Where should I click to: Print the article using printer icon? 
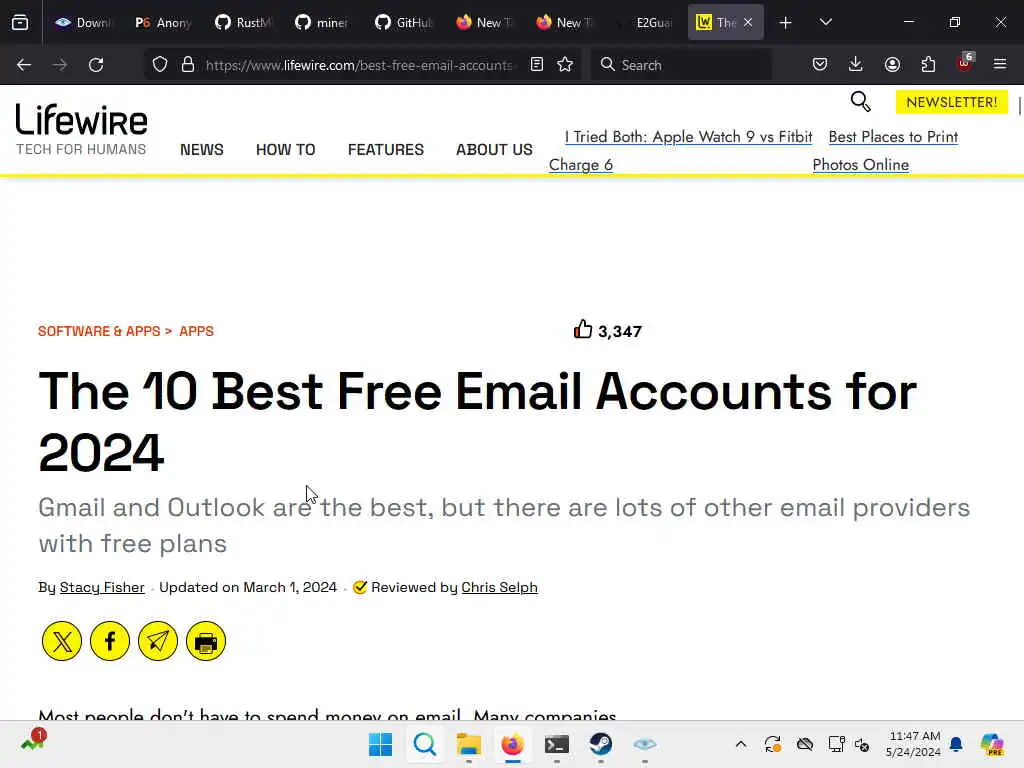tap(206, 641)
